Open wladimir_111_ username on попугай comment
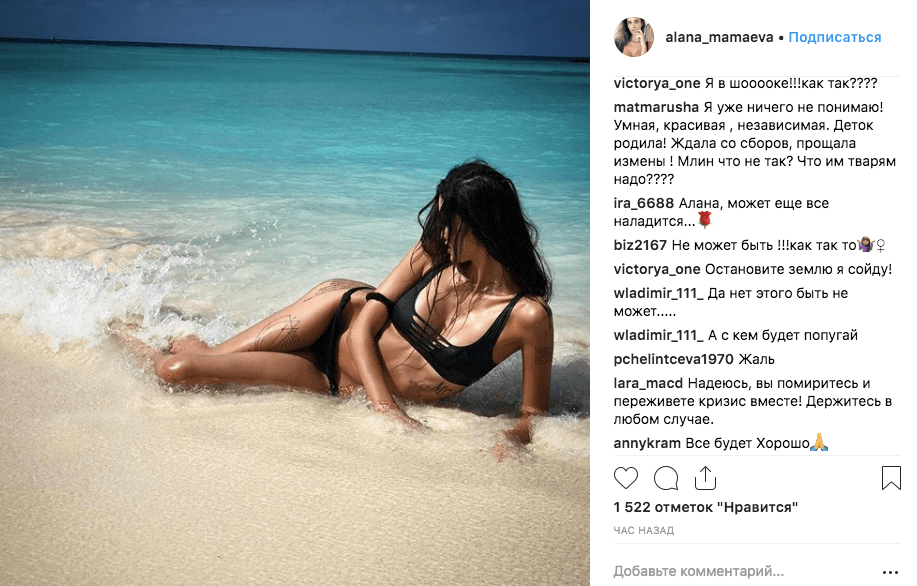 (x=659, y=336)
